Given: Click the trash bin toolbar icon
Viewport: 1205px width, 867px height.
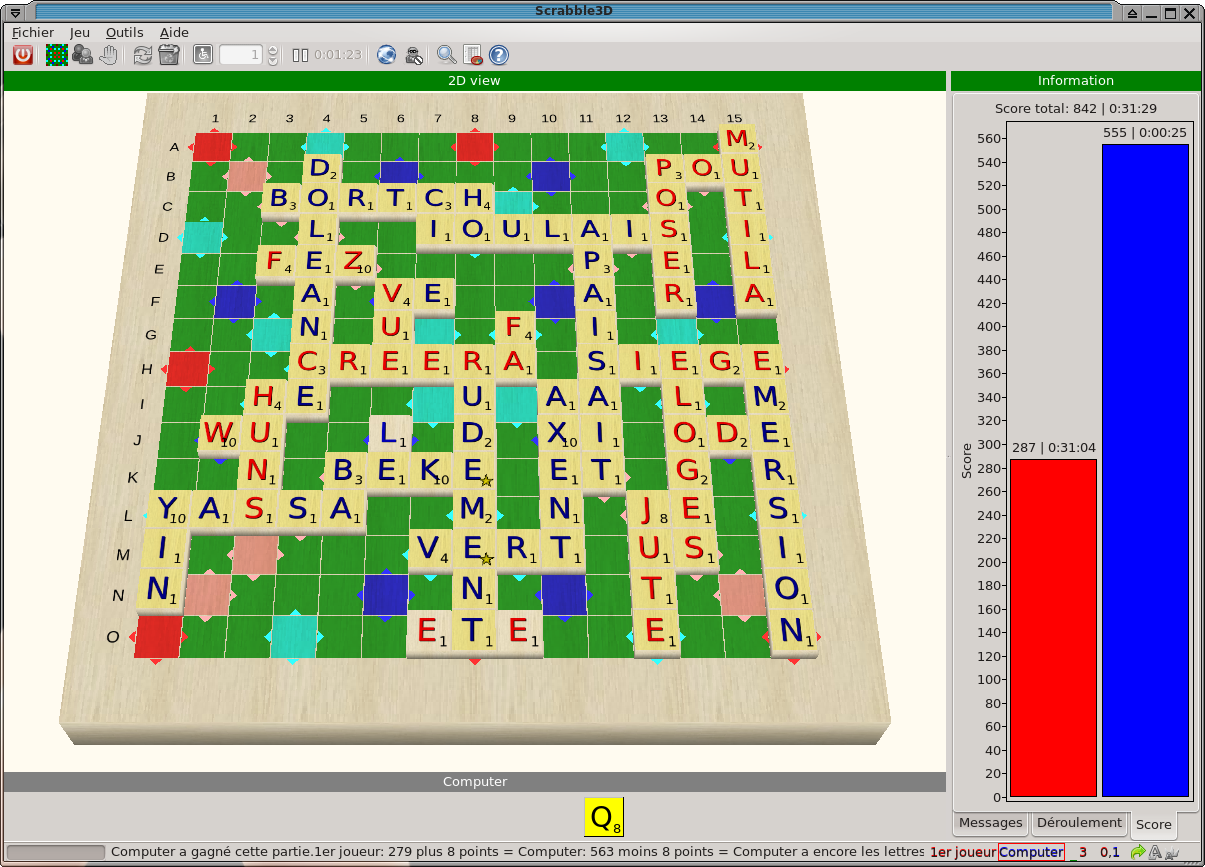Looking at the screenshot, I should [x=169, y=55].
